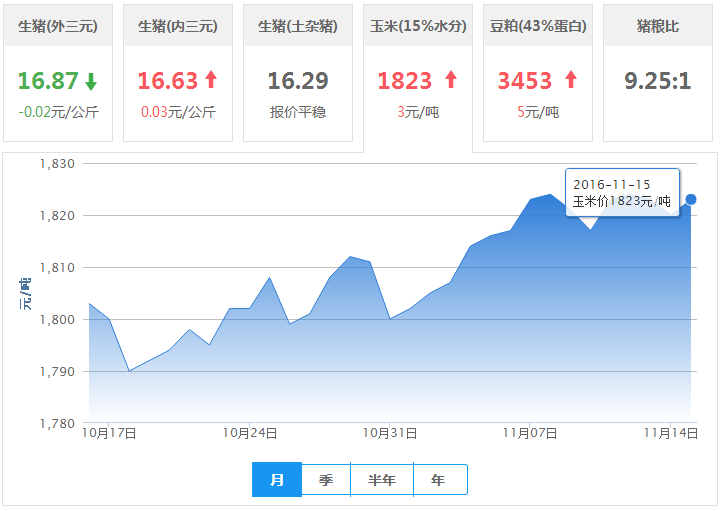
Task: Click the 3元/吨 change text
Action: [x=418, y=112]
